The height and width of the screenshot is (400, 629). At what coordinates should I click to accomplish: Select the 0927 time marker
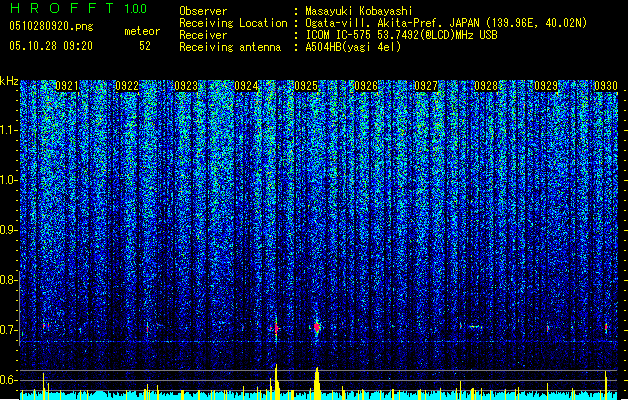426,86
